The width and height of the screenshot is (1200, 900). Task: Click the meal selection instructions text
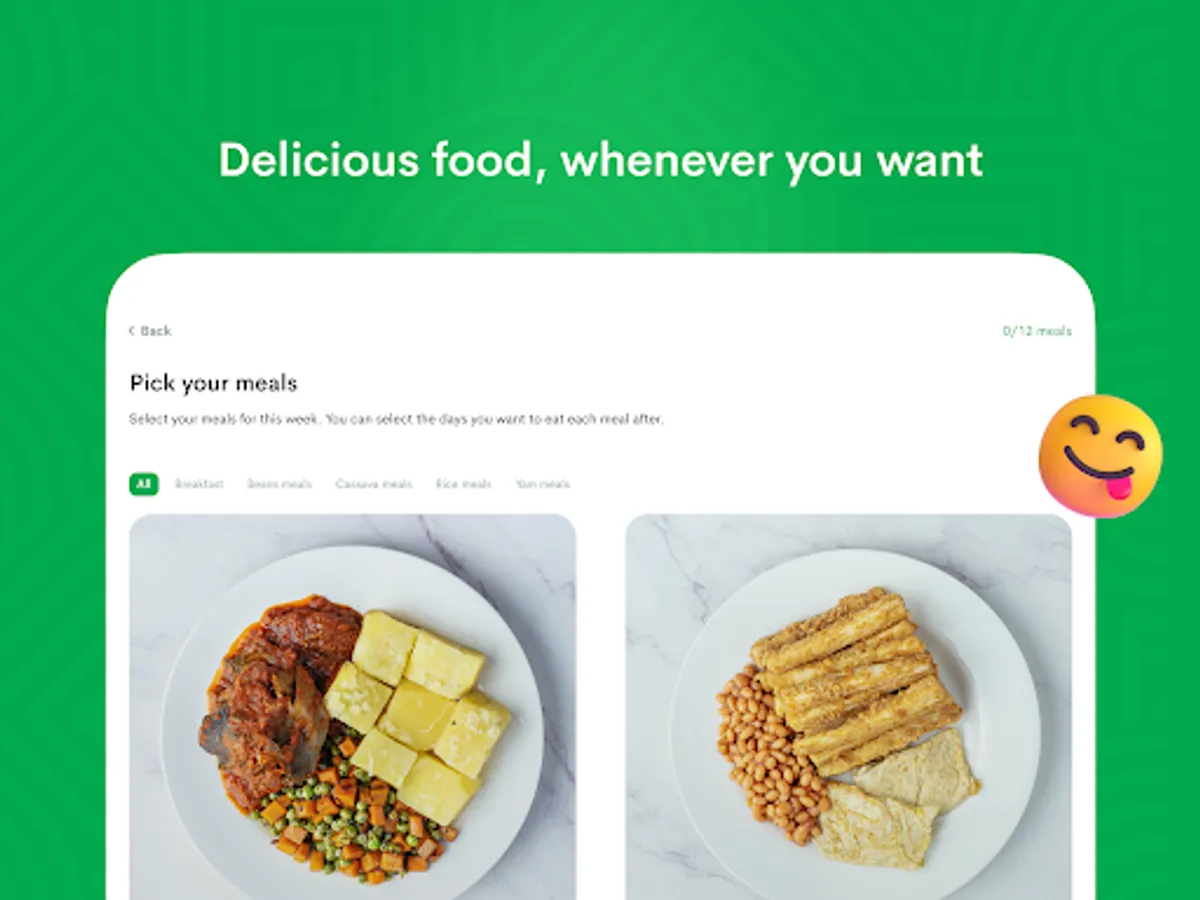(396, 419)
